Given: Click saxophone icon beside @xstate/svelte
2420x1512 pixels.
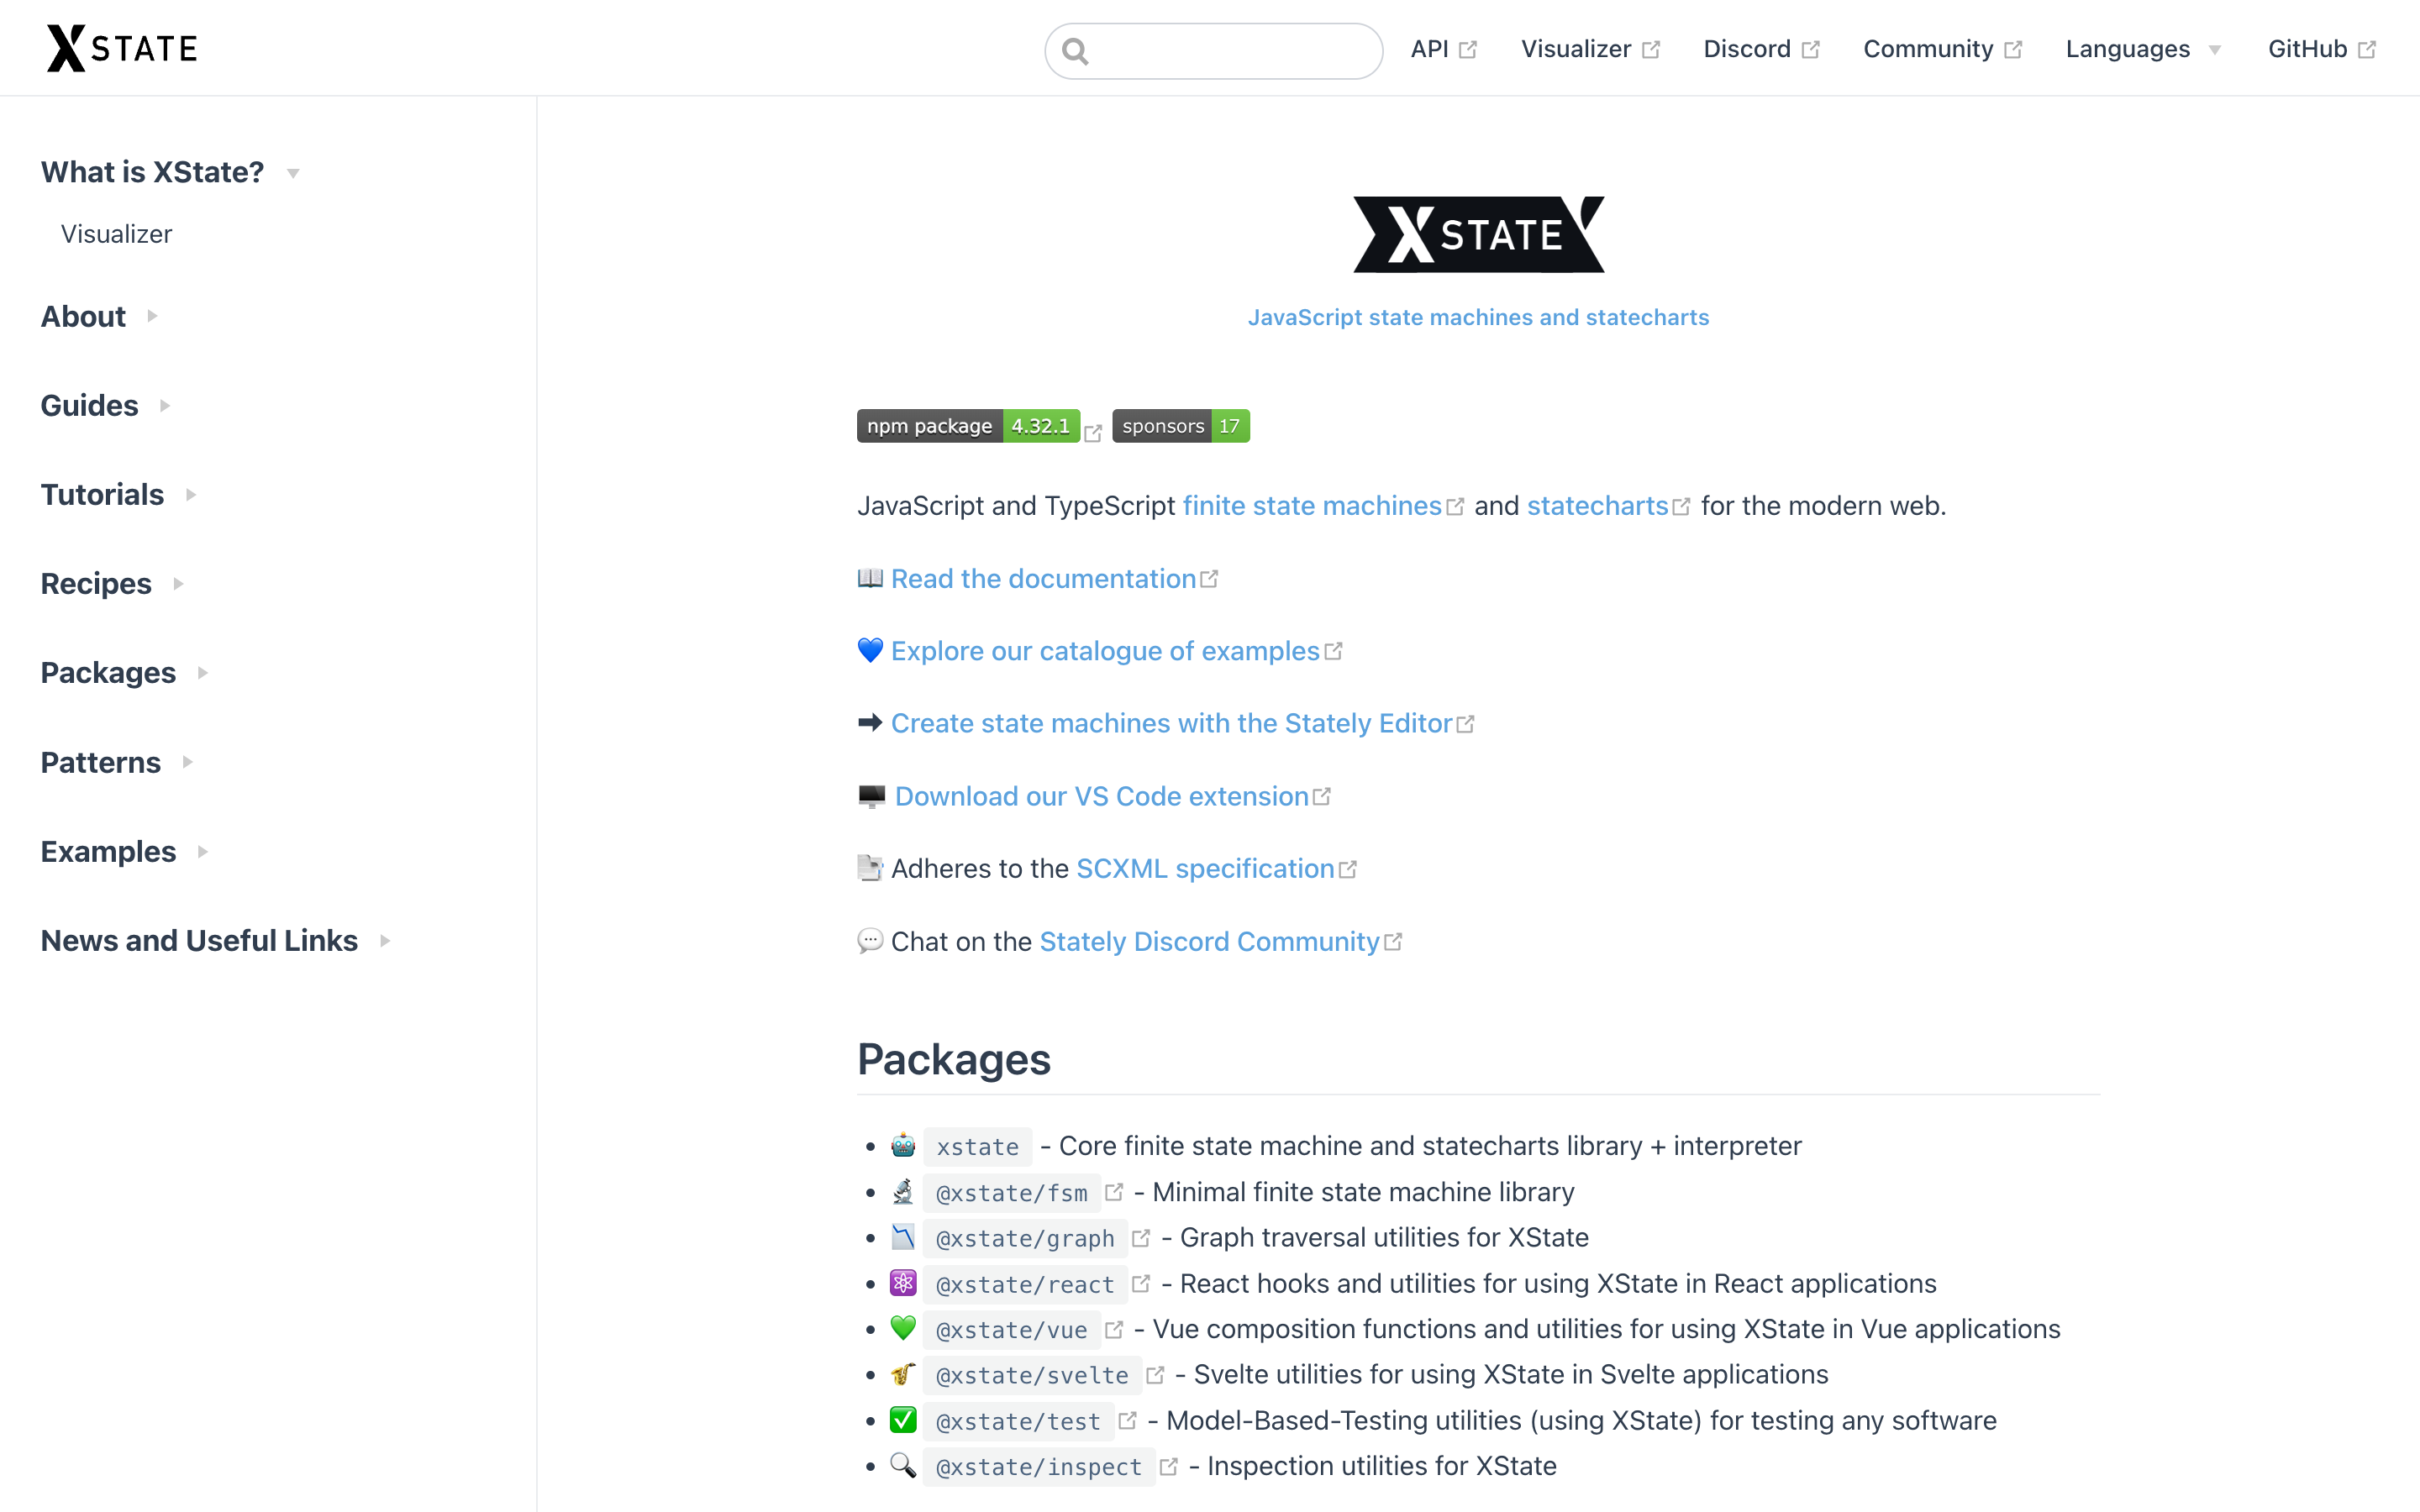Looking at the screenshot, I should (903, 1374).
